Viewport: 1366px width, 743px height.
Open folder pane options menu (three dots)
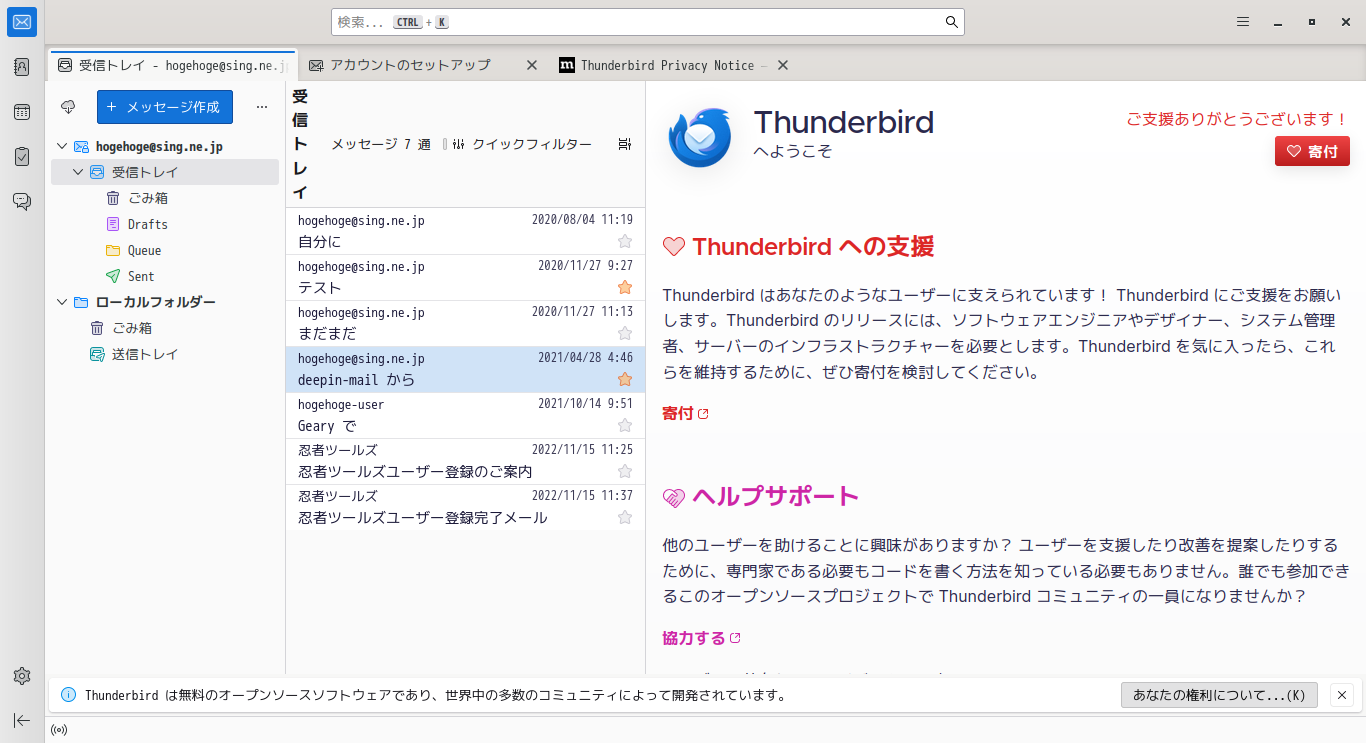[x=262, y=106]
